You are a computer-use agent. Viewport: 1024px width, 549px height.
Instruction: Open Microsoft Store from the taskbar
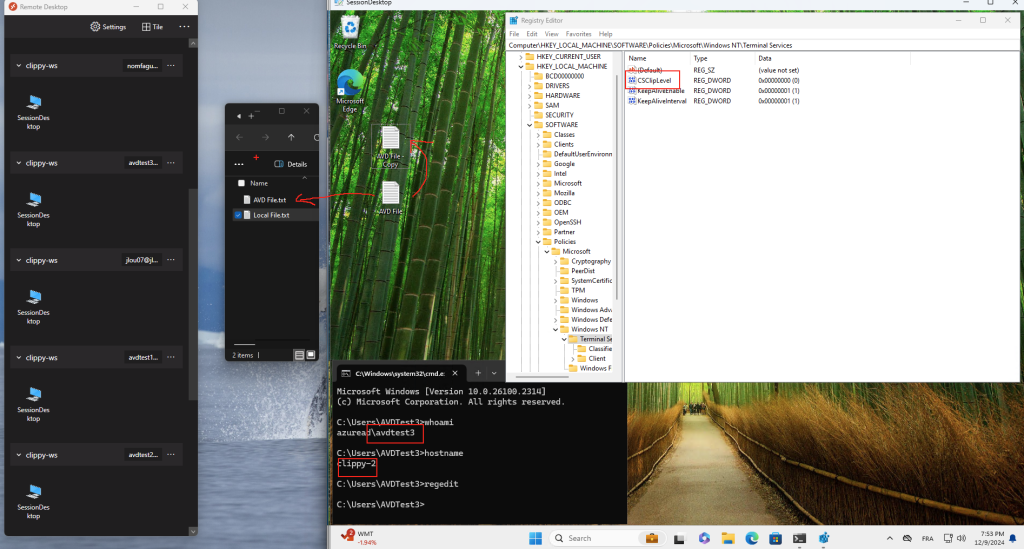[x=775, y=538]
